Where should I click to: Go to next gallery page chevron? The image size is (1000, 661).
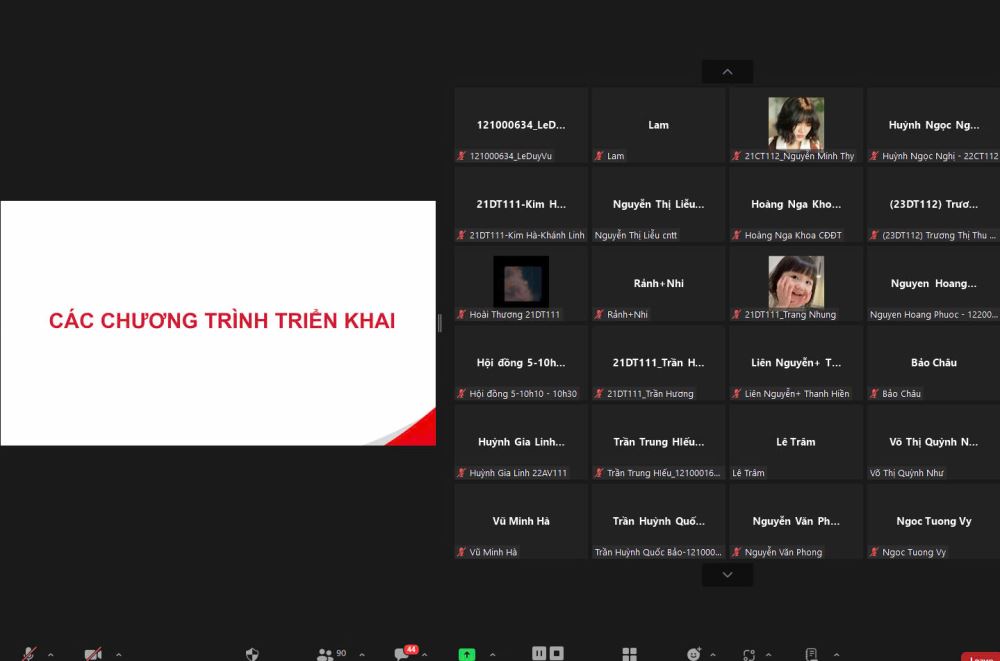pyautogui.click(x=727, y=575)
